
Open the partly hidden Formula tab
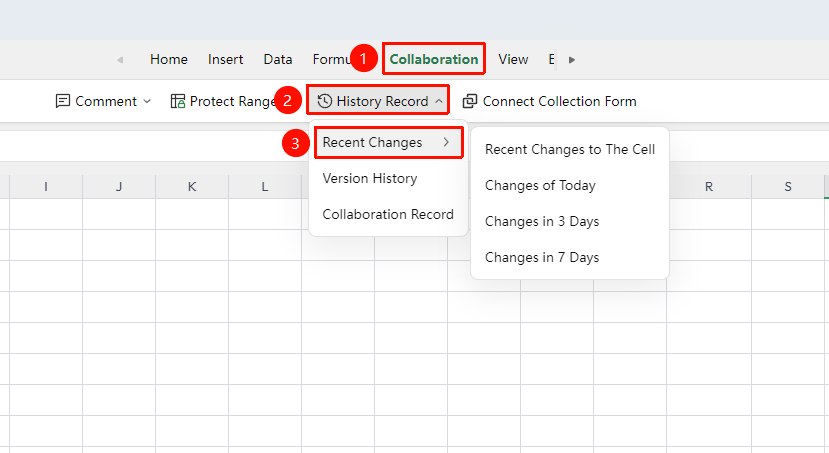tap(331, 59)
